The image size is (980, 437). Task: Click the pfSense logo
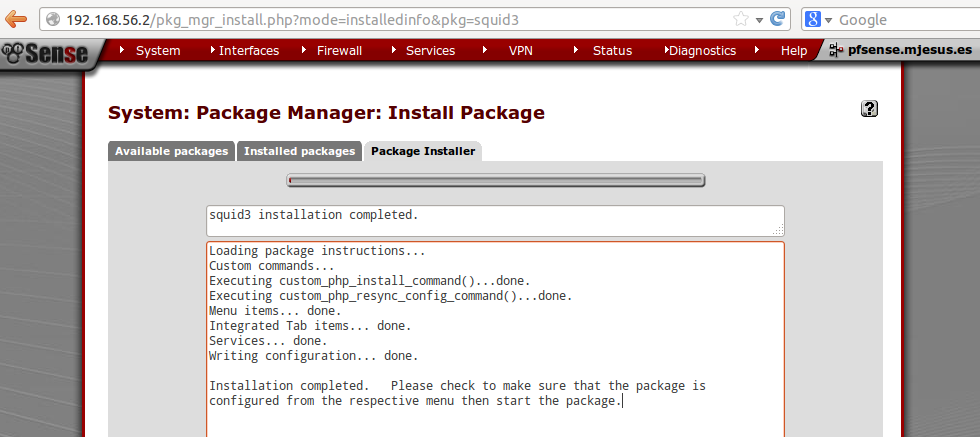click(x=46, y=53)
